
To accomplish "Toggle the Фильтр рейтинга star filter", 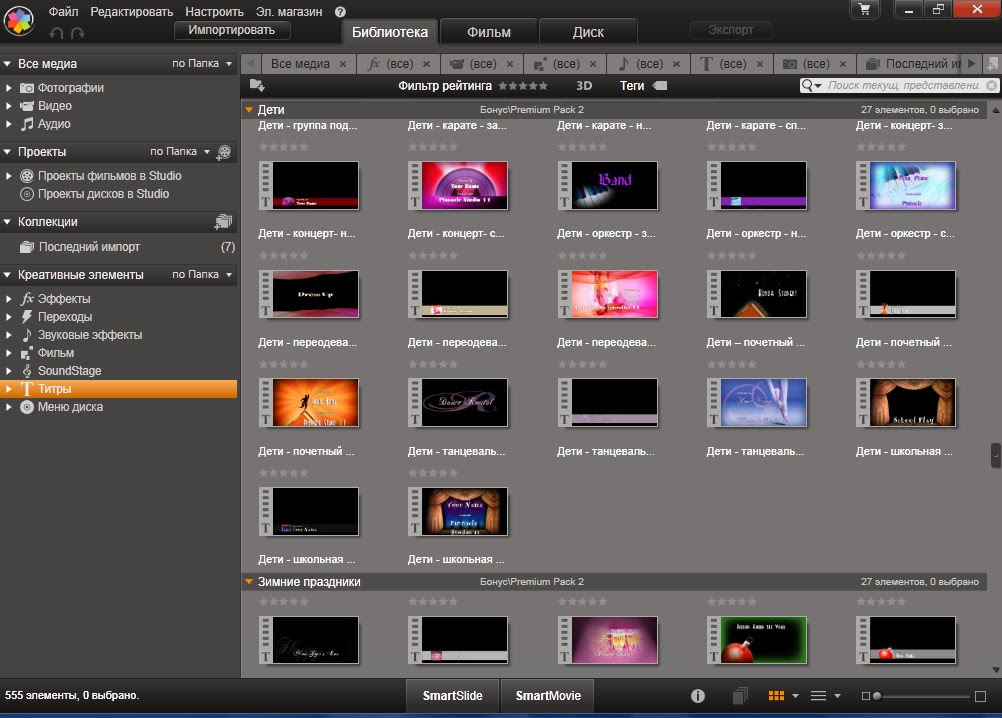I will [x=523, y=86].
